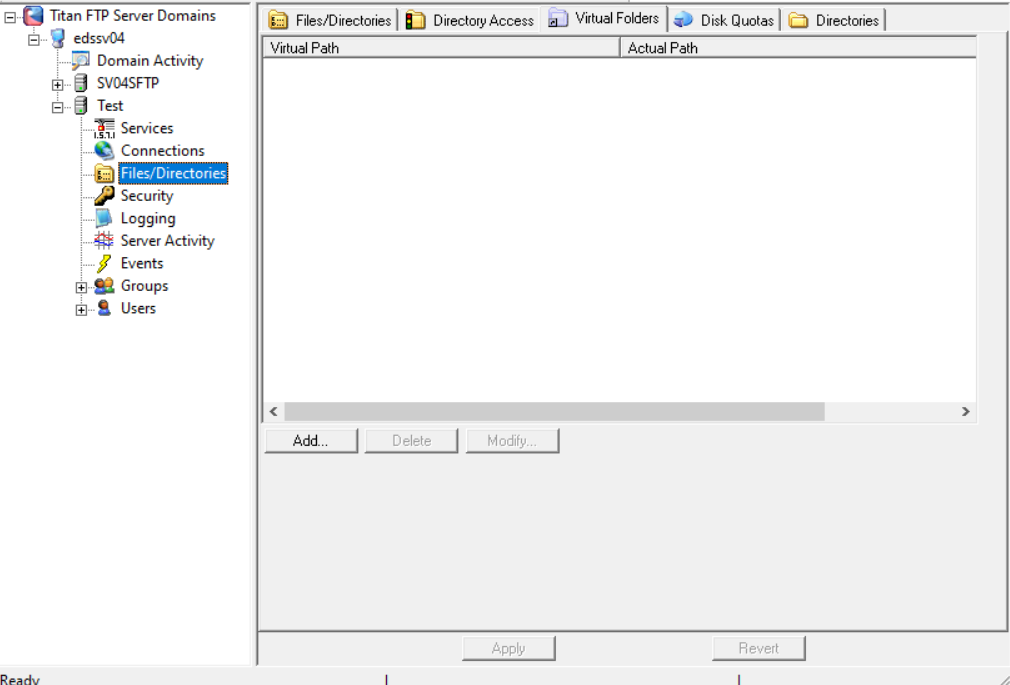Expand the Groups node
This screenshot has height=685, width=1010.
pos(81,286)
